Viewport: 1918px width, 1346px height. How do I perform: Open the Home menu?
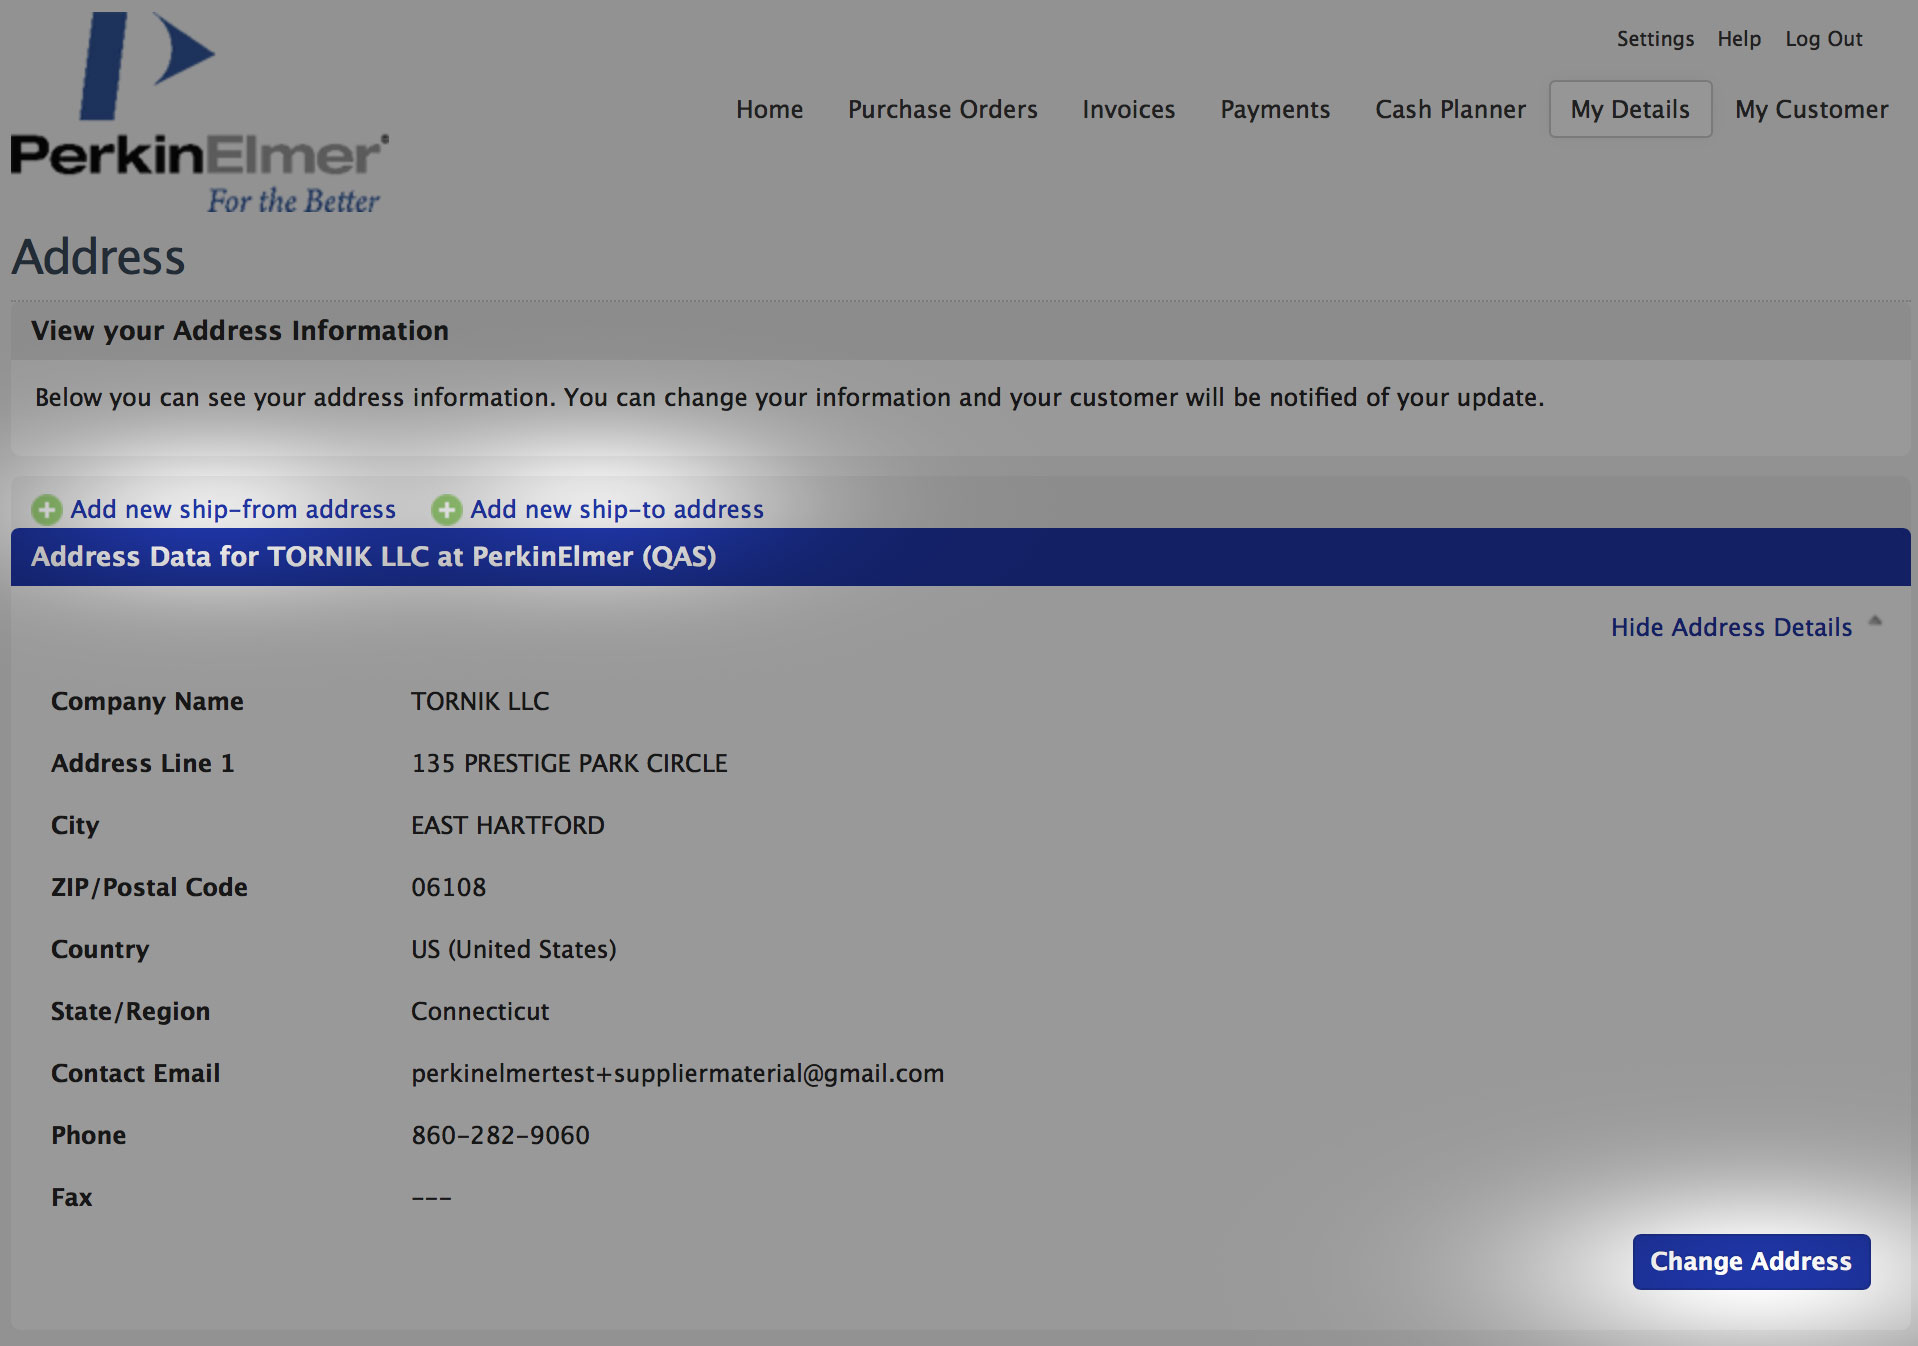[x=769, y=109]
